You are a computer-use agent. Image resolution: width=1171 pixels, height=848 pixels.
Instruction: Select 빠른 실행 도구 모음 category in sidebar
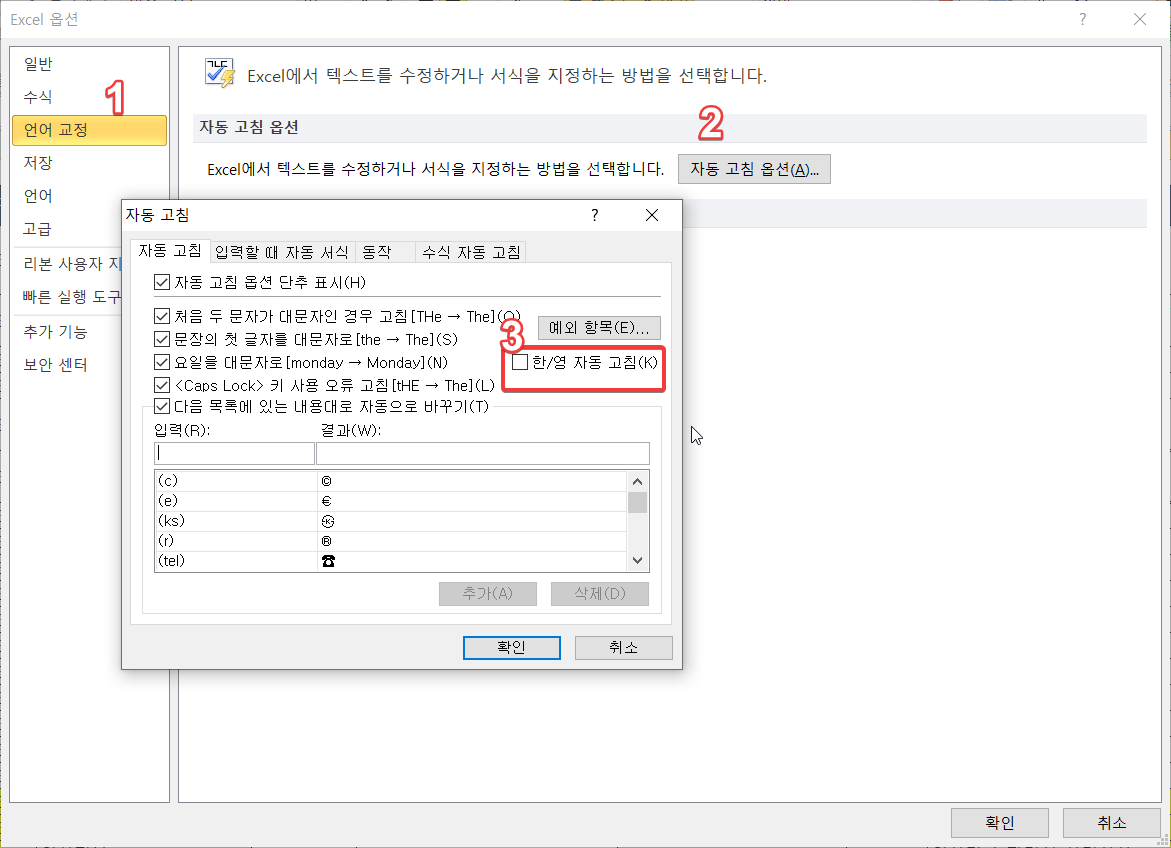(x=67, y=297)
